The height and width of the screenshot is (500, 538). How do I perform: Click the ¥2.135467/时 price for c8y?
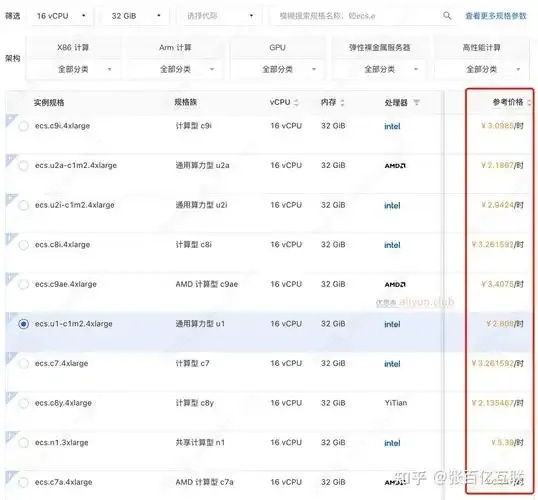click(498, 403)
